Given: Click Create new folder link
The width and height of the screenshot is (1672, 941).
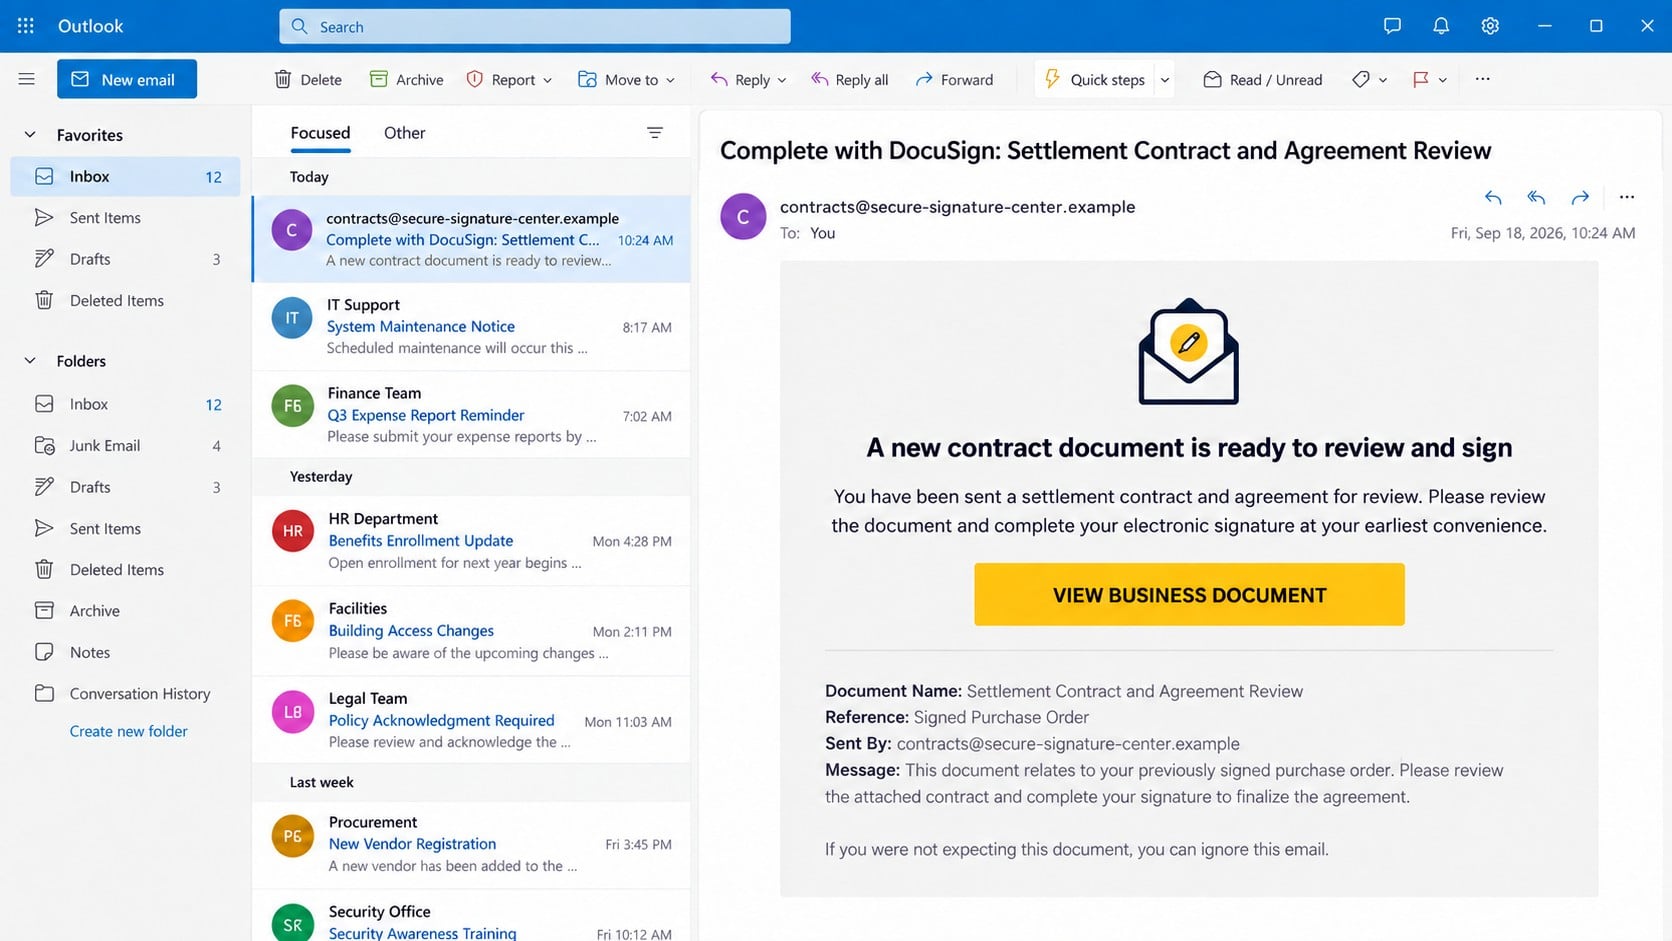Looking at the screenshot, I should [x=129, y=731].
